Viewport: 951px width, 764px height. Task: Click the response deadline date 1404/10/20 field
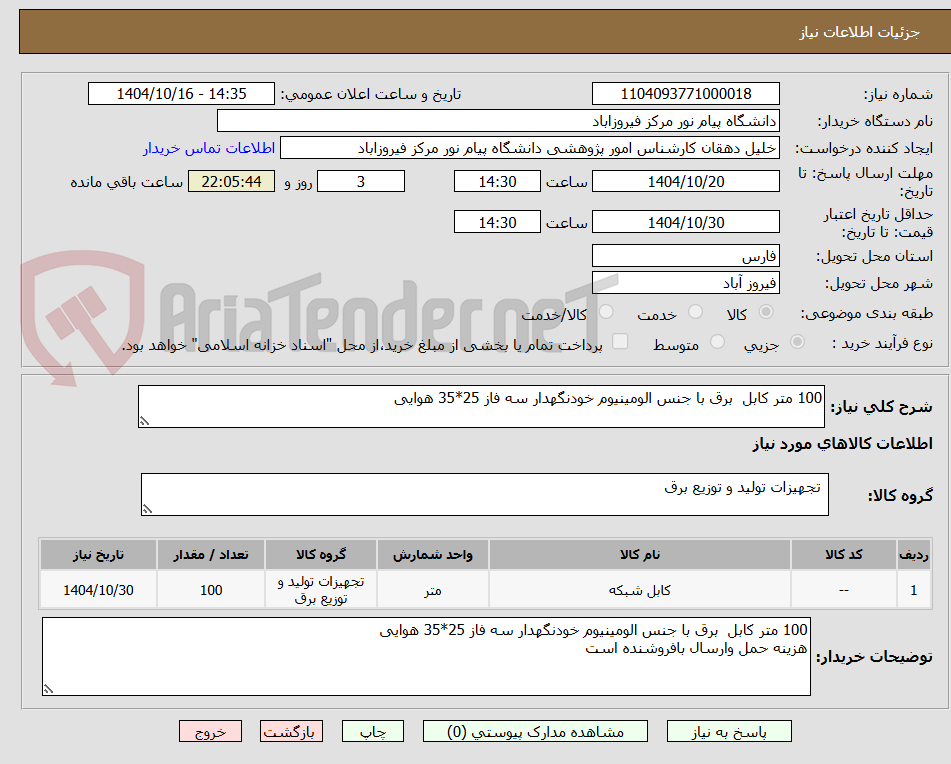tap(685, 181)
